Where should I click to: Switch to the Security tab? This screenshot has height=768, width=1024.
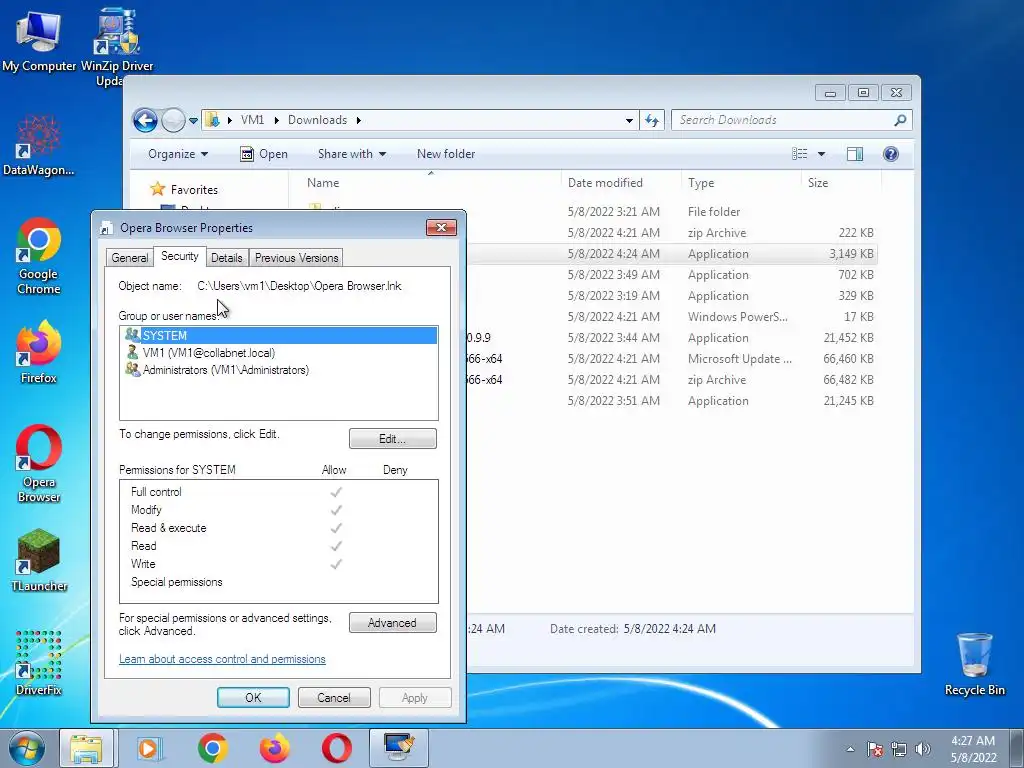[180, 256]
